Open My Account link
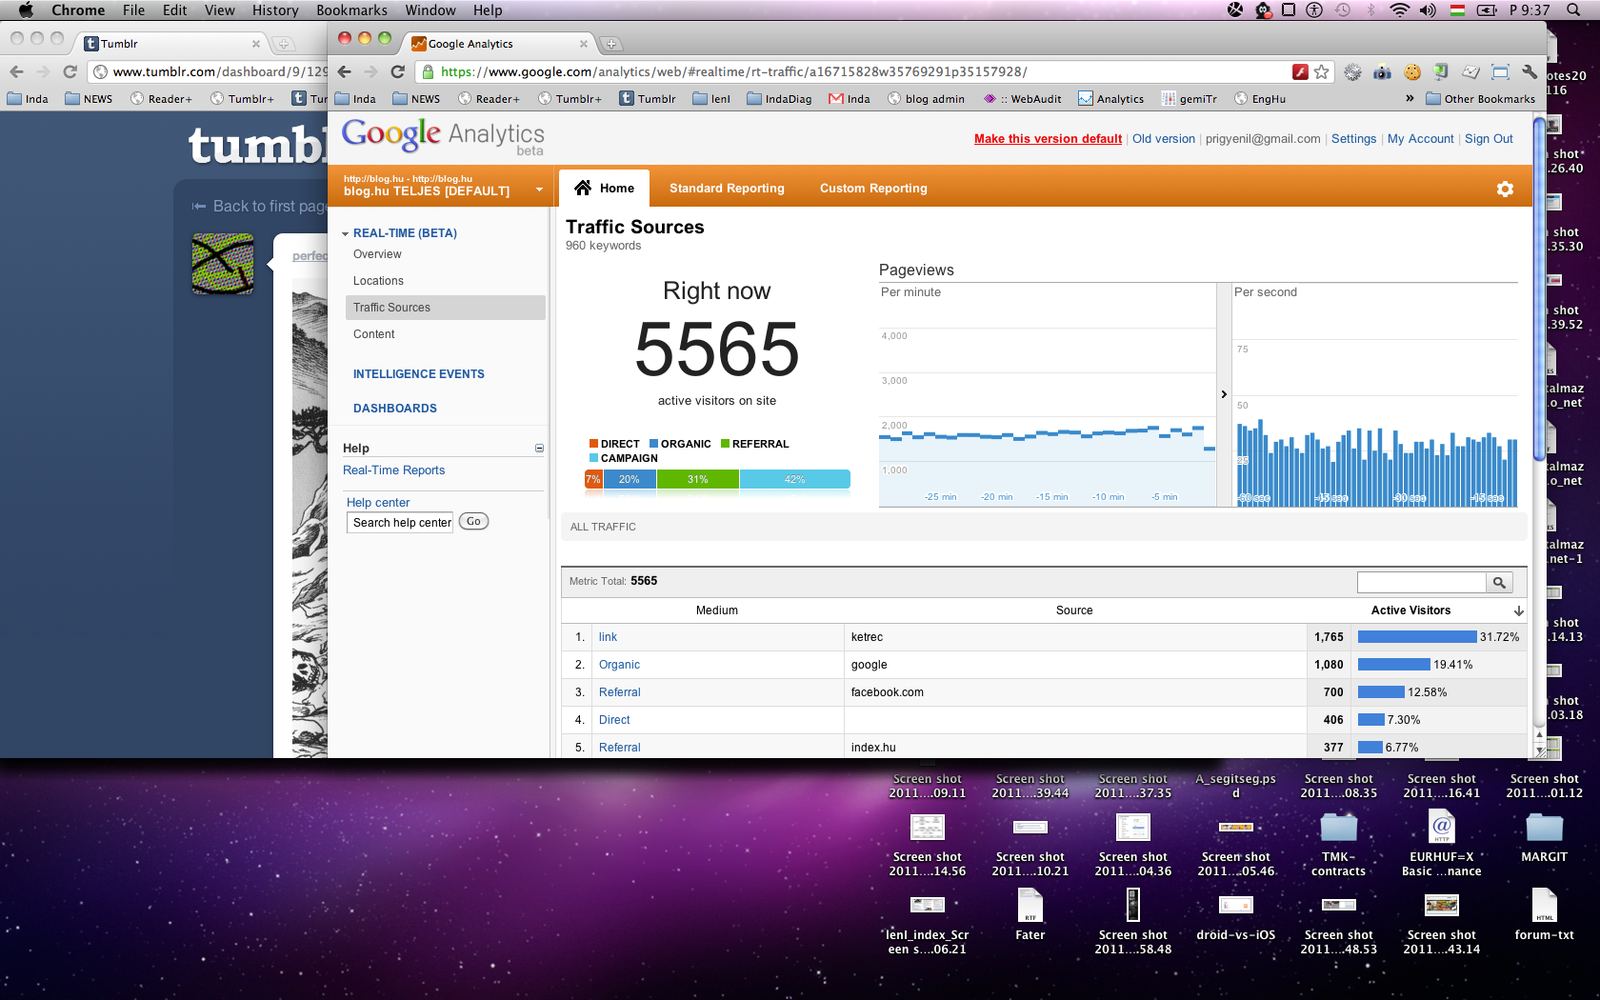Image resolution: width=1600 pixels, height=1000 pixels. (1420, 139)
